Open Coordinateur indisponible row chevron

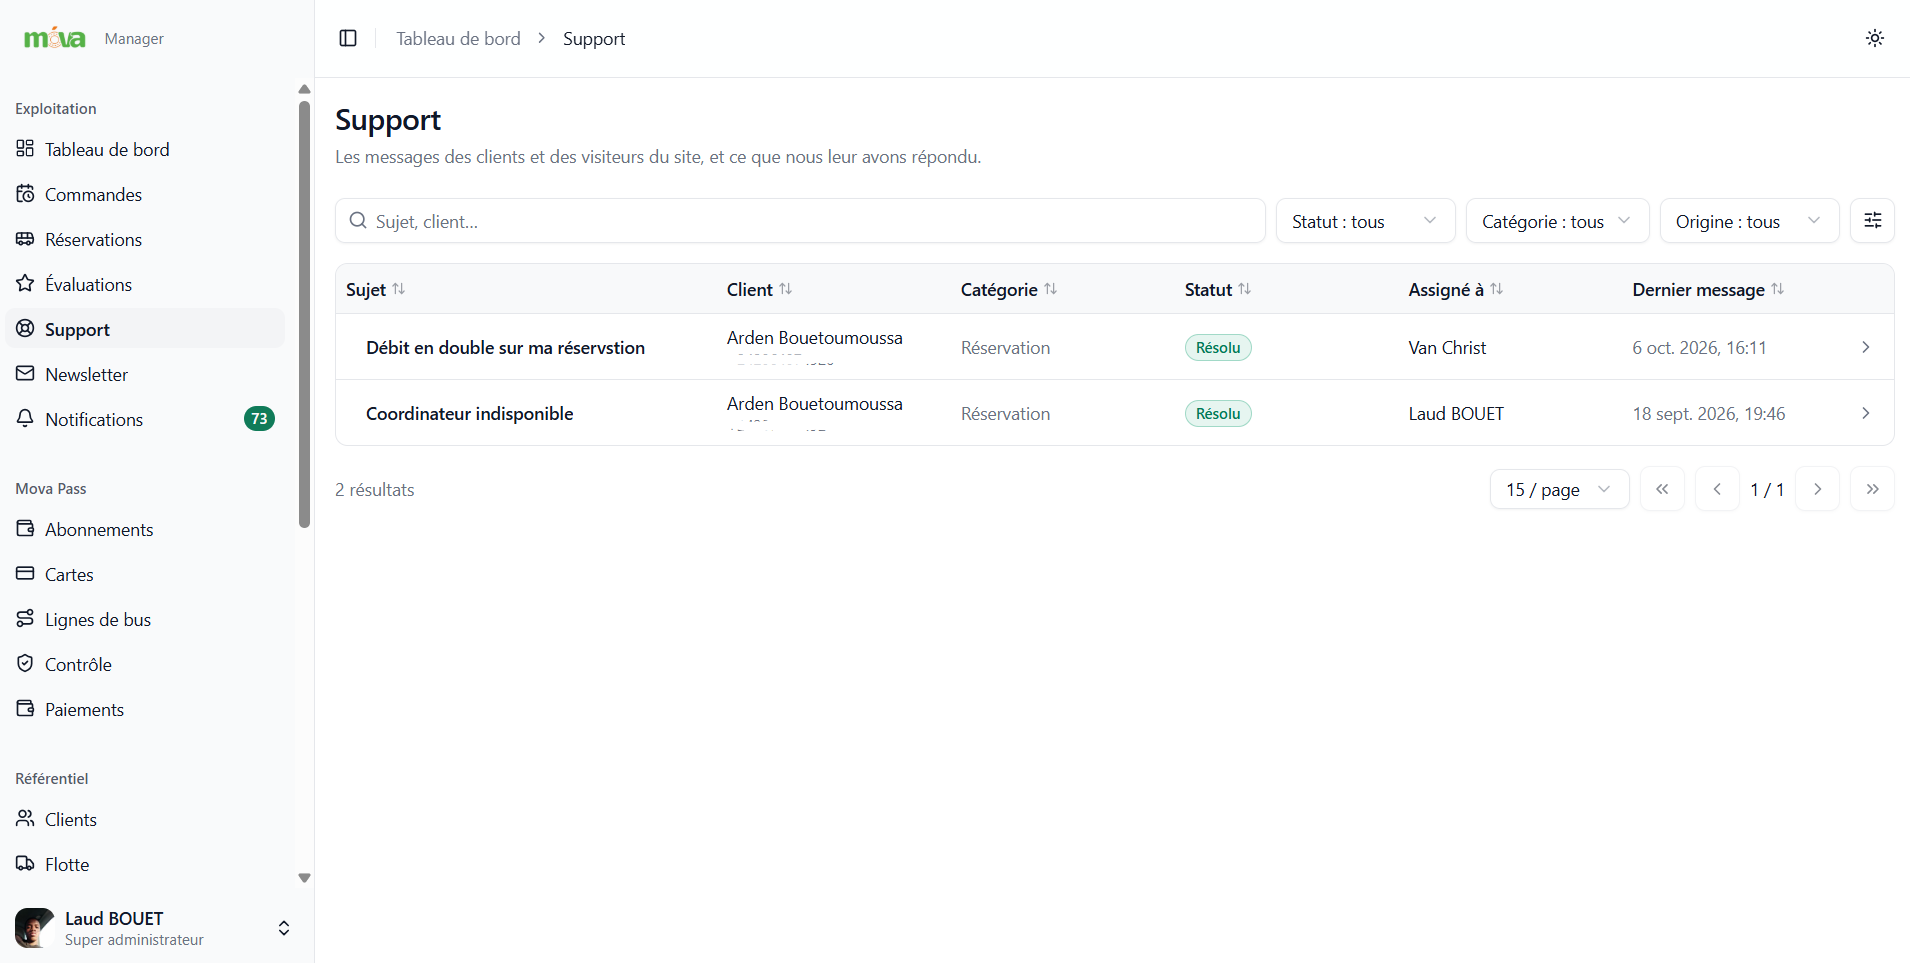click(1866, 413)
